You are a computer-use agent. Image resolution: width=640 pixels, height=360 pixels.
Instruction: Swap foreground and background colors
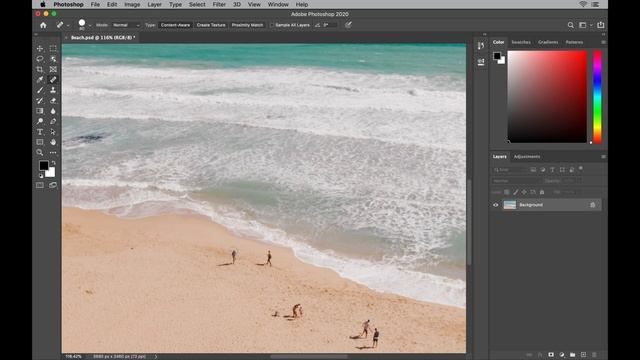pos(53,163)
